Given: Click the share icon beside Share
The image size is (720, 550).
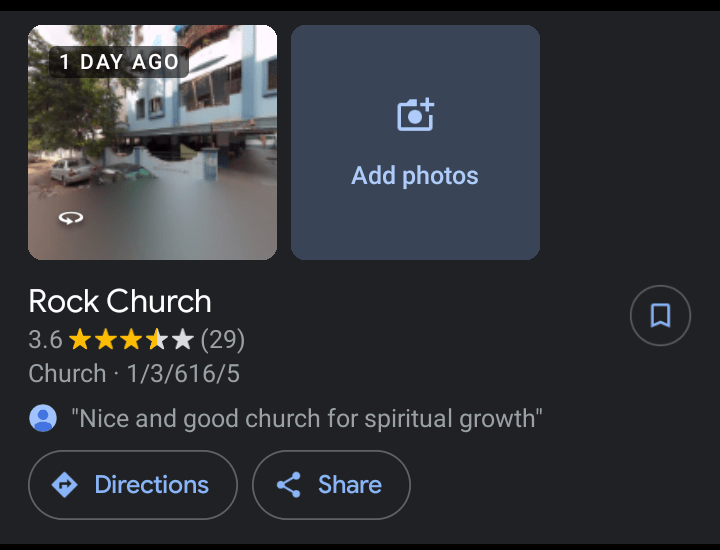Looking at the screenshot, I should coord(289,485).
